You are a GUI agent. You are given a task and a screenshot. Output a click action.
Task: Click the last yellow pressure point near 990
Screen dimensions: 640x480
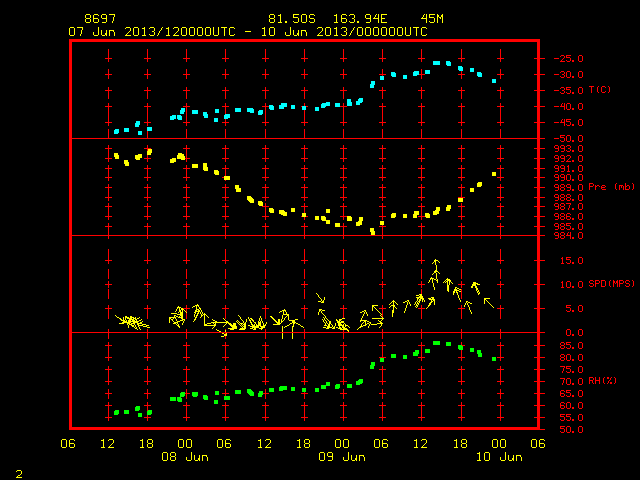tap(494, 174)
